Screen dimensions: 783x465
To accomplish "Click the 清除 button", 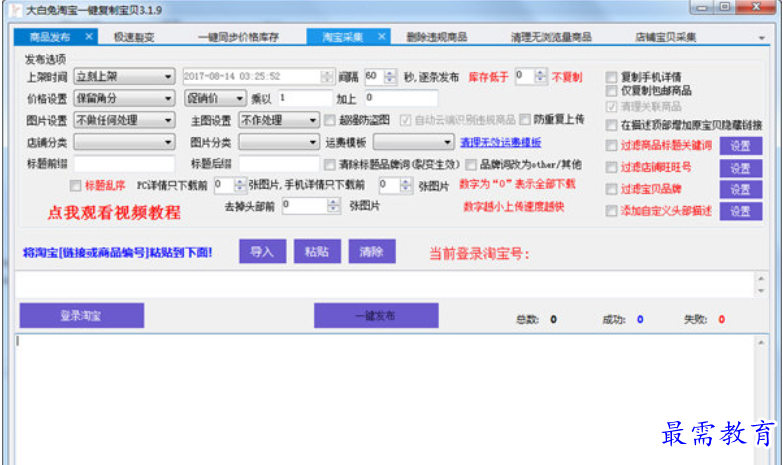I will (x=372, y=251).
